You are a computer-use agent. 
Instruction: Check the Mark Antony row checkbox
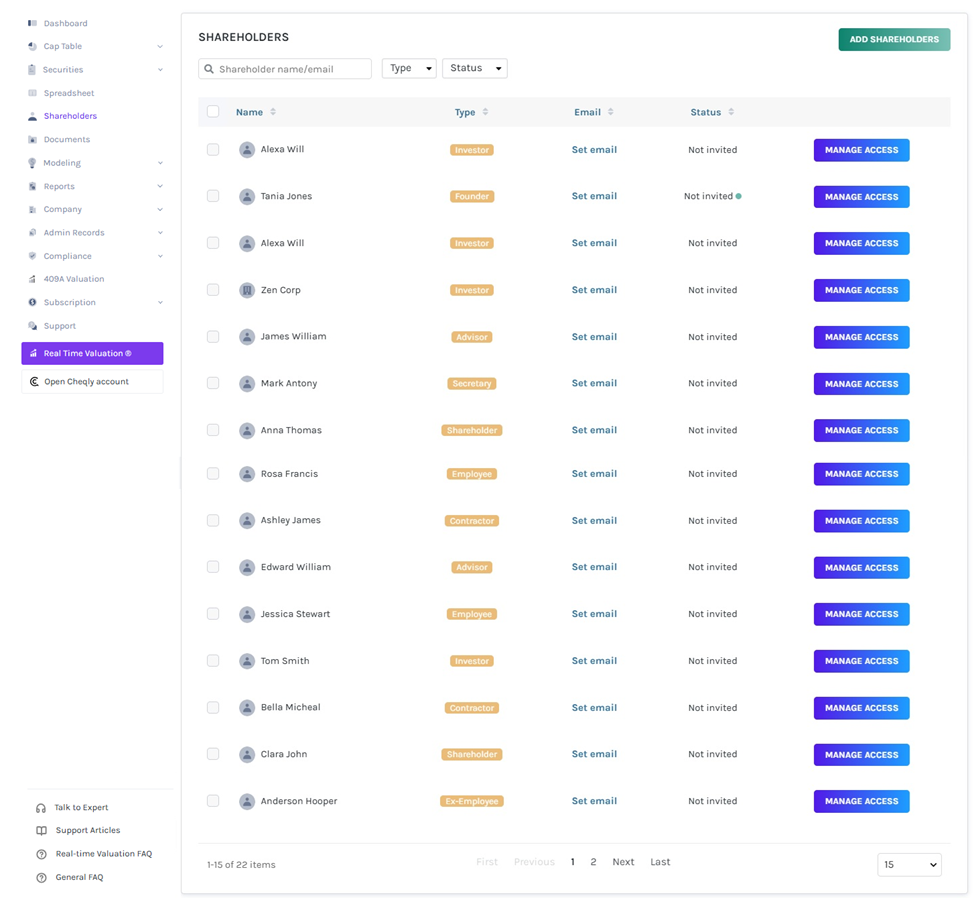[213, 383]
